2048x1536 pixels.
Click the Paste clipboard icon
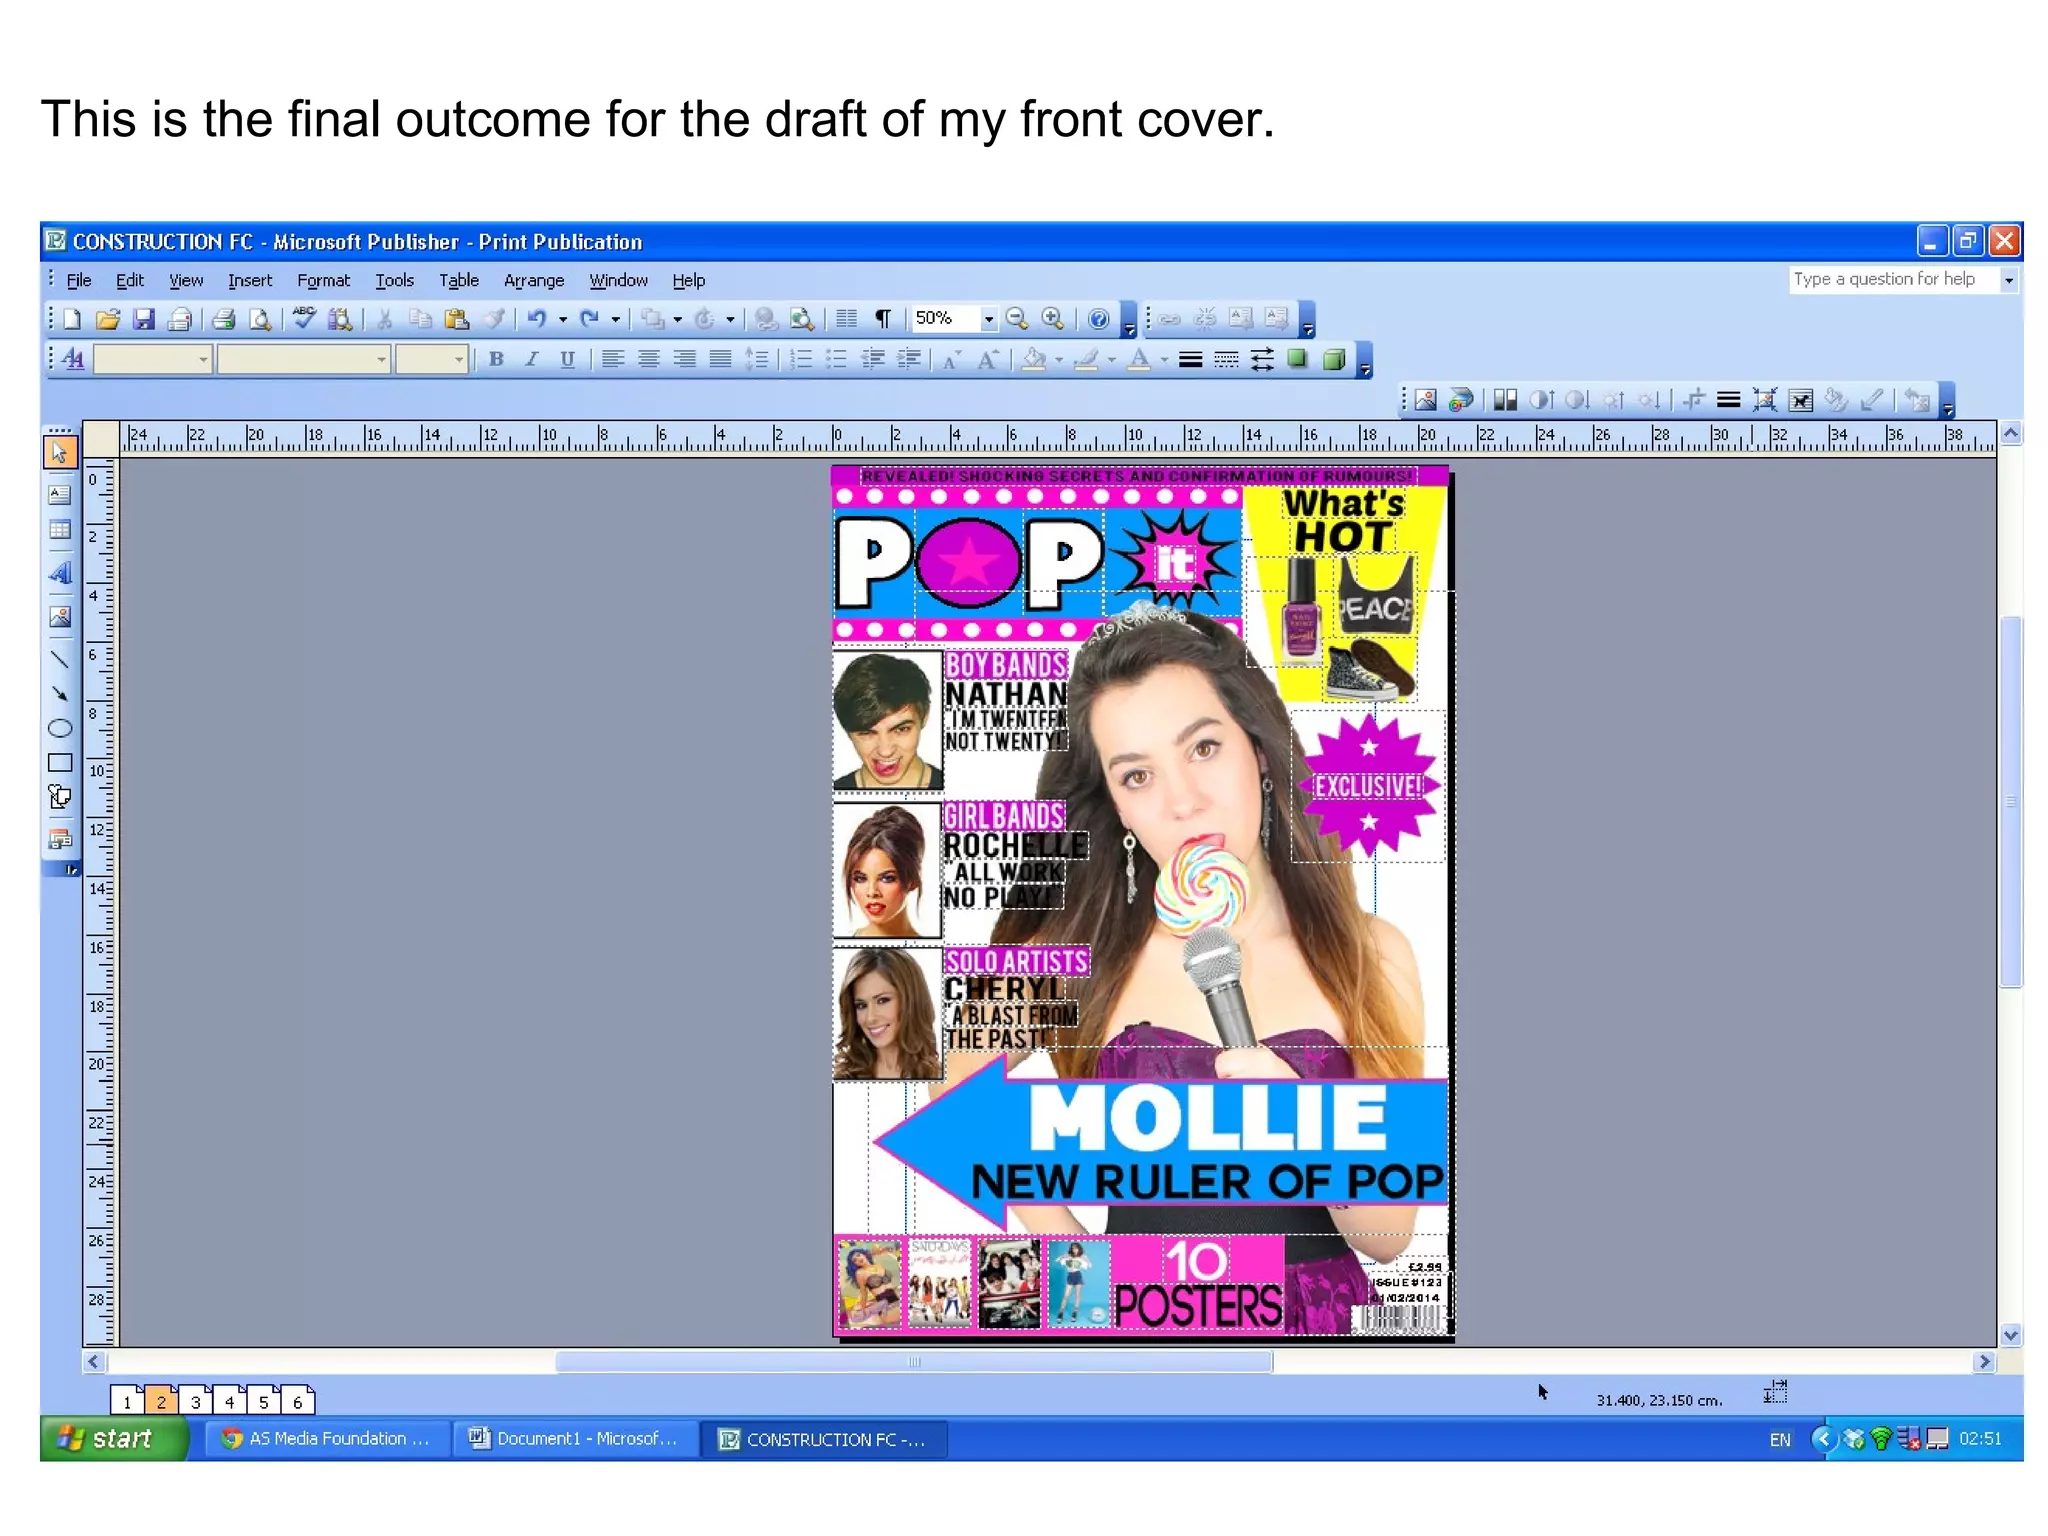point(456,319)
